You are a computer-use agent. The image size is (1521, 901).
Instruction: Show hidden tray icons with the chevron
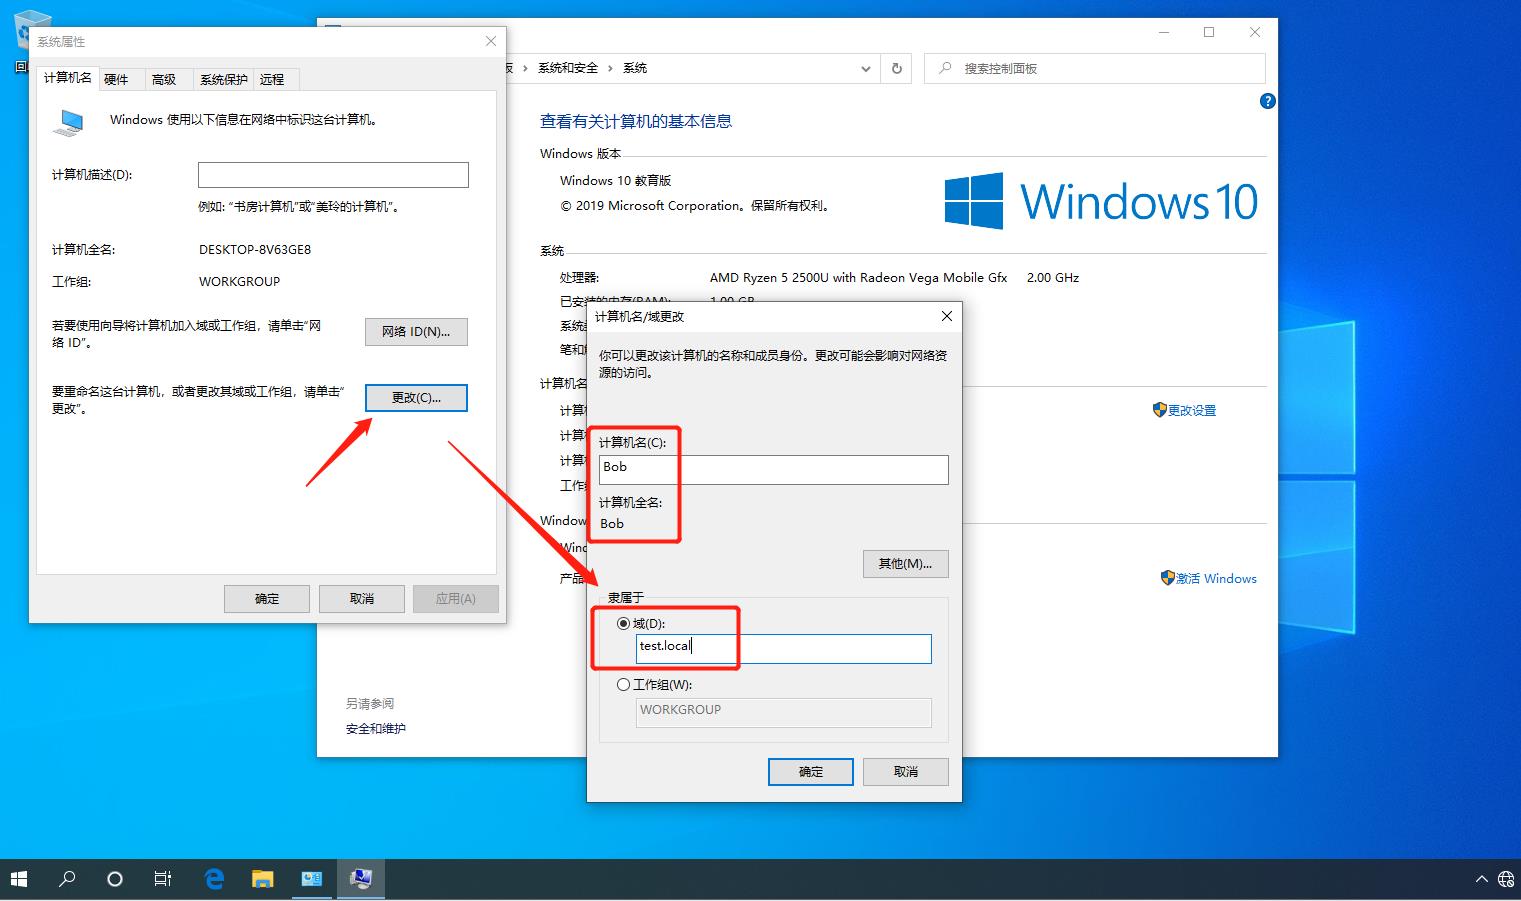click(x=1481, y=880)
